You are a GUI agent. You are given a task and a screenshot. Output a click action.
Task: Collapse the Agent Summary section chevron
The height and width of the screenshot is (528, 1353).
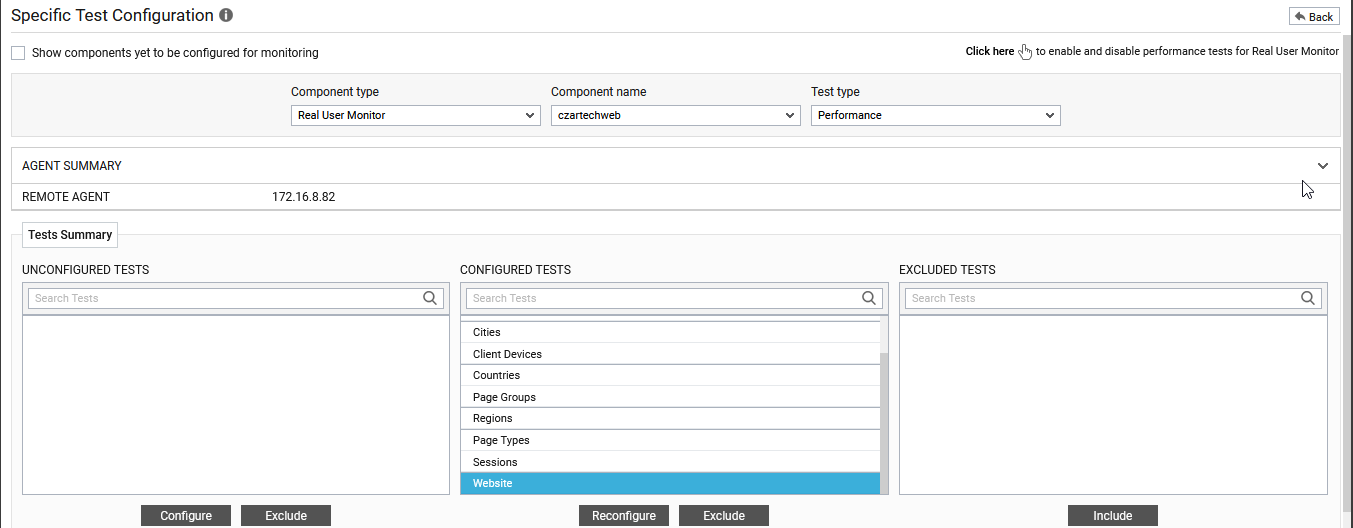click(1323, 166)
